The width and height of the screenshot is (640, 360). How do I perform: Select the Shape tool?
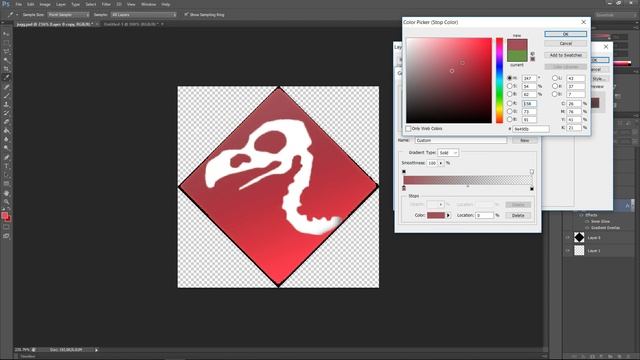tap(6, 184)
